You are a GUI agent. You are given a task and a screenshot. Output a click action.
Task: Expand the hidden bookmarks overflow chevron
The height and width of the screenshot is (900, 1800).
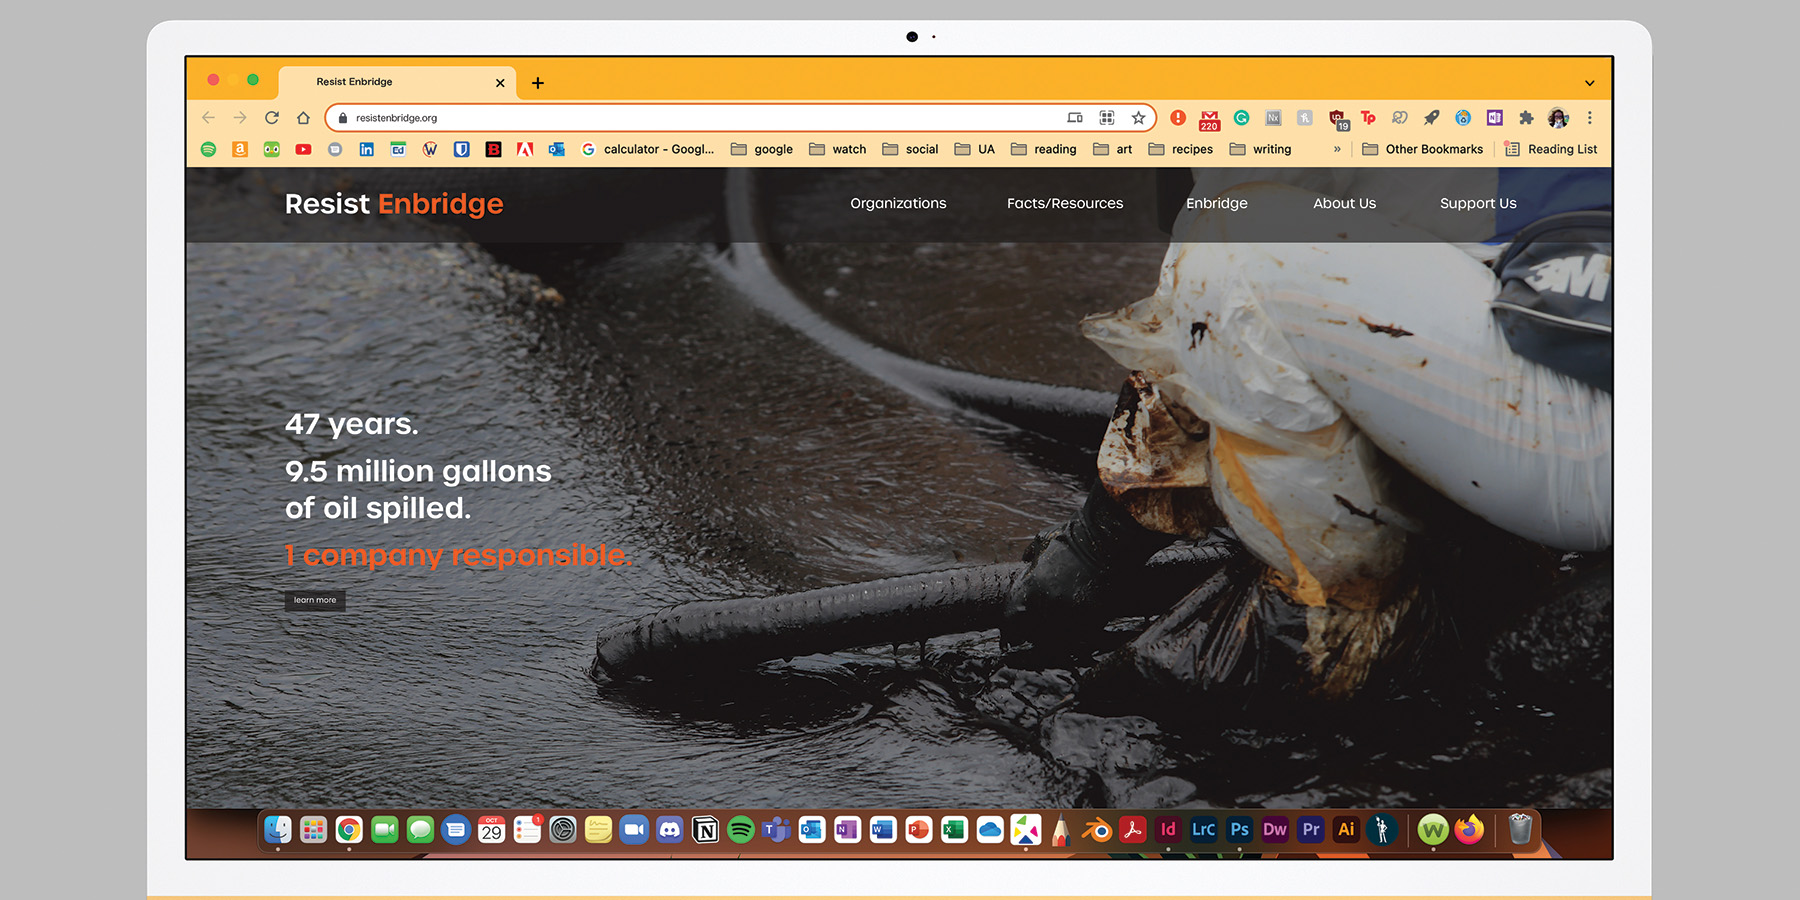click(1337, 149)
